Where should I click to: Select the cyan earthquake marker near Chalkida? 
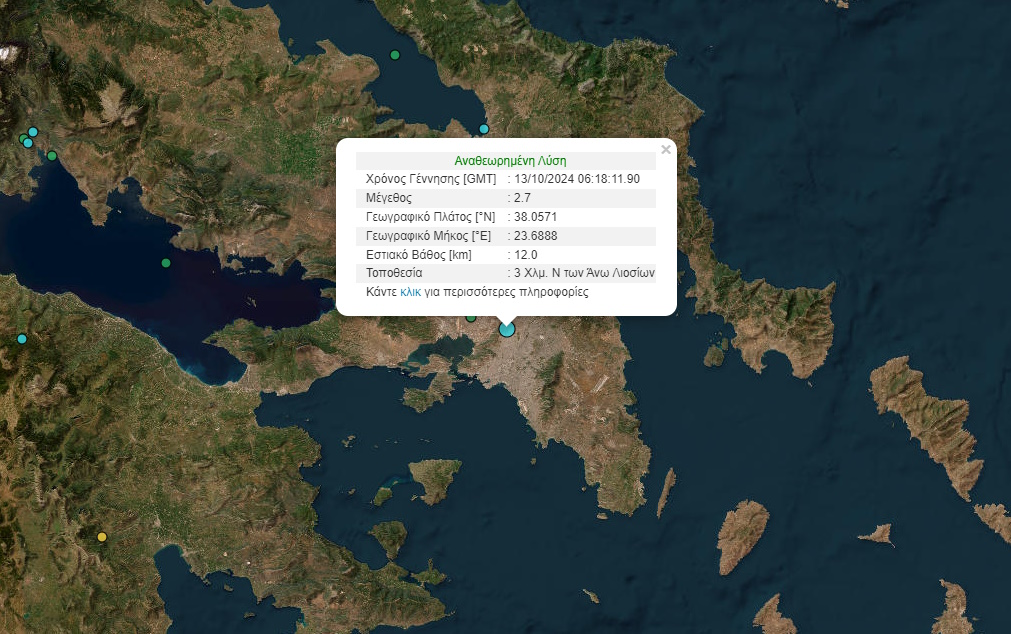click(x=484, y=129)
